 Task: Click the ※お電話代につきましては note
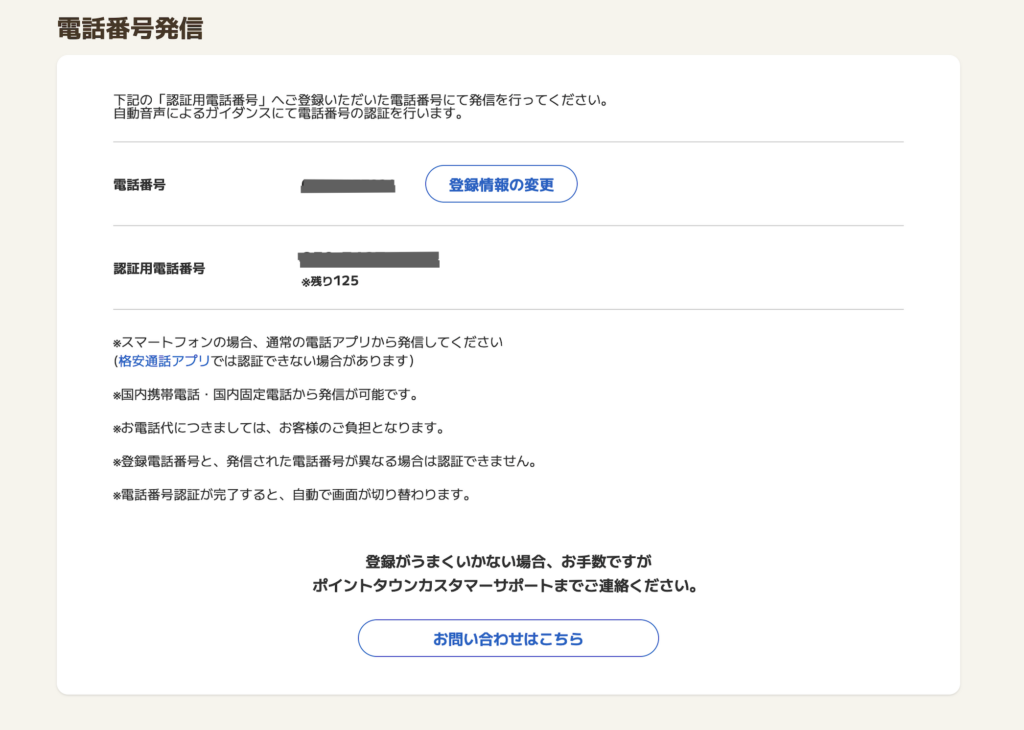278,428
